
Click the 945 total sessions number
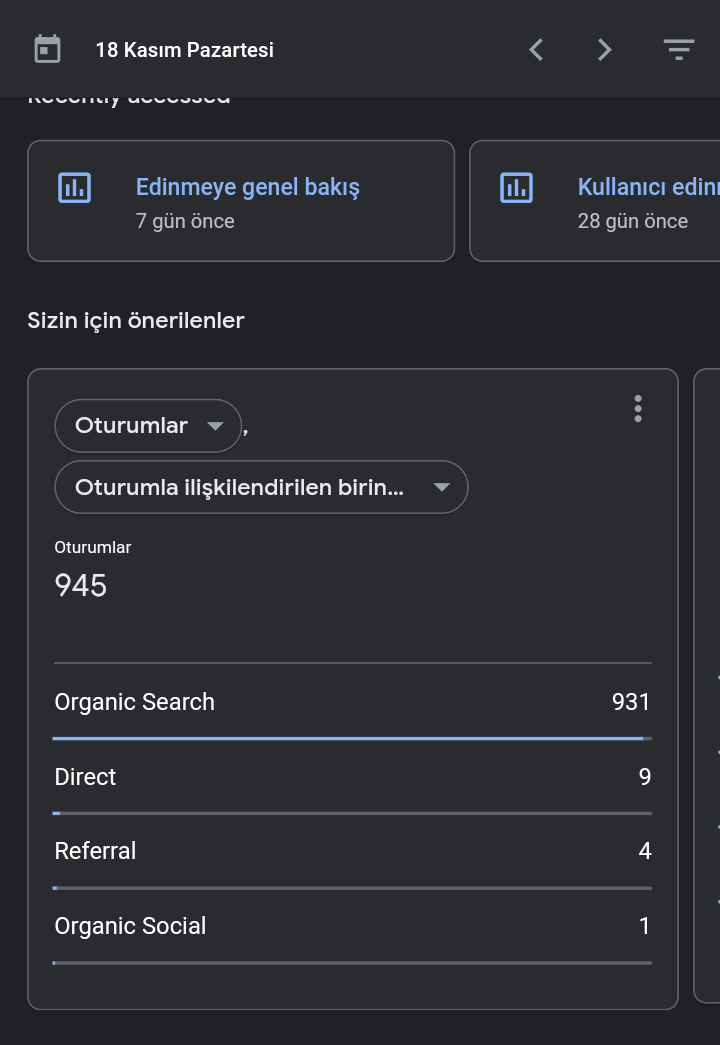coord(81,586)
